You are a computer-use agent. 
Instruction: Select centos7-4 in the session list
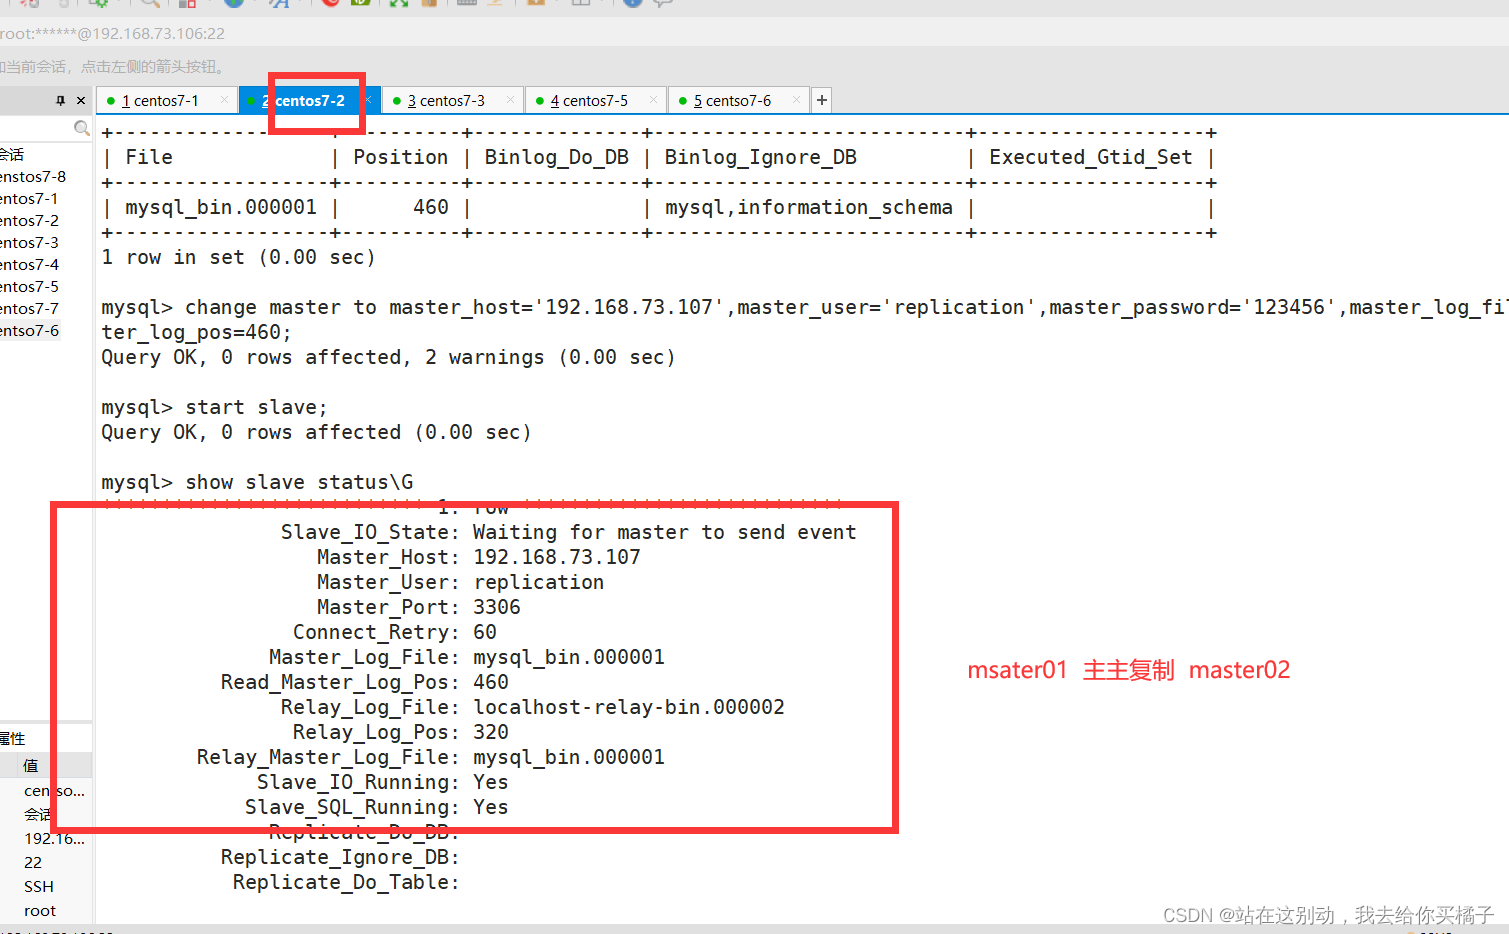point(28,264)
